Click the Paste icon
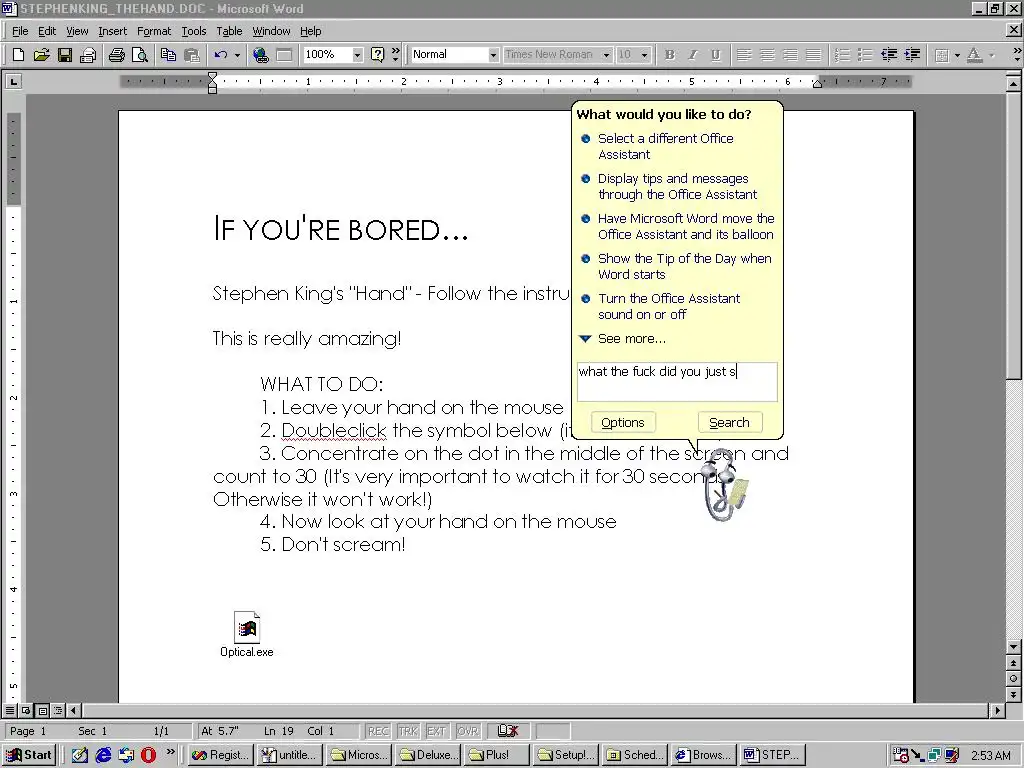This screenshot has width=1024, height=768. point(191,55)
